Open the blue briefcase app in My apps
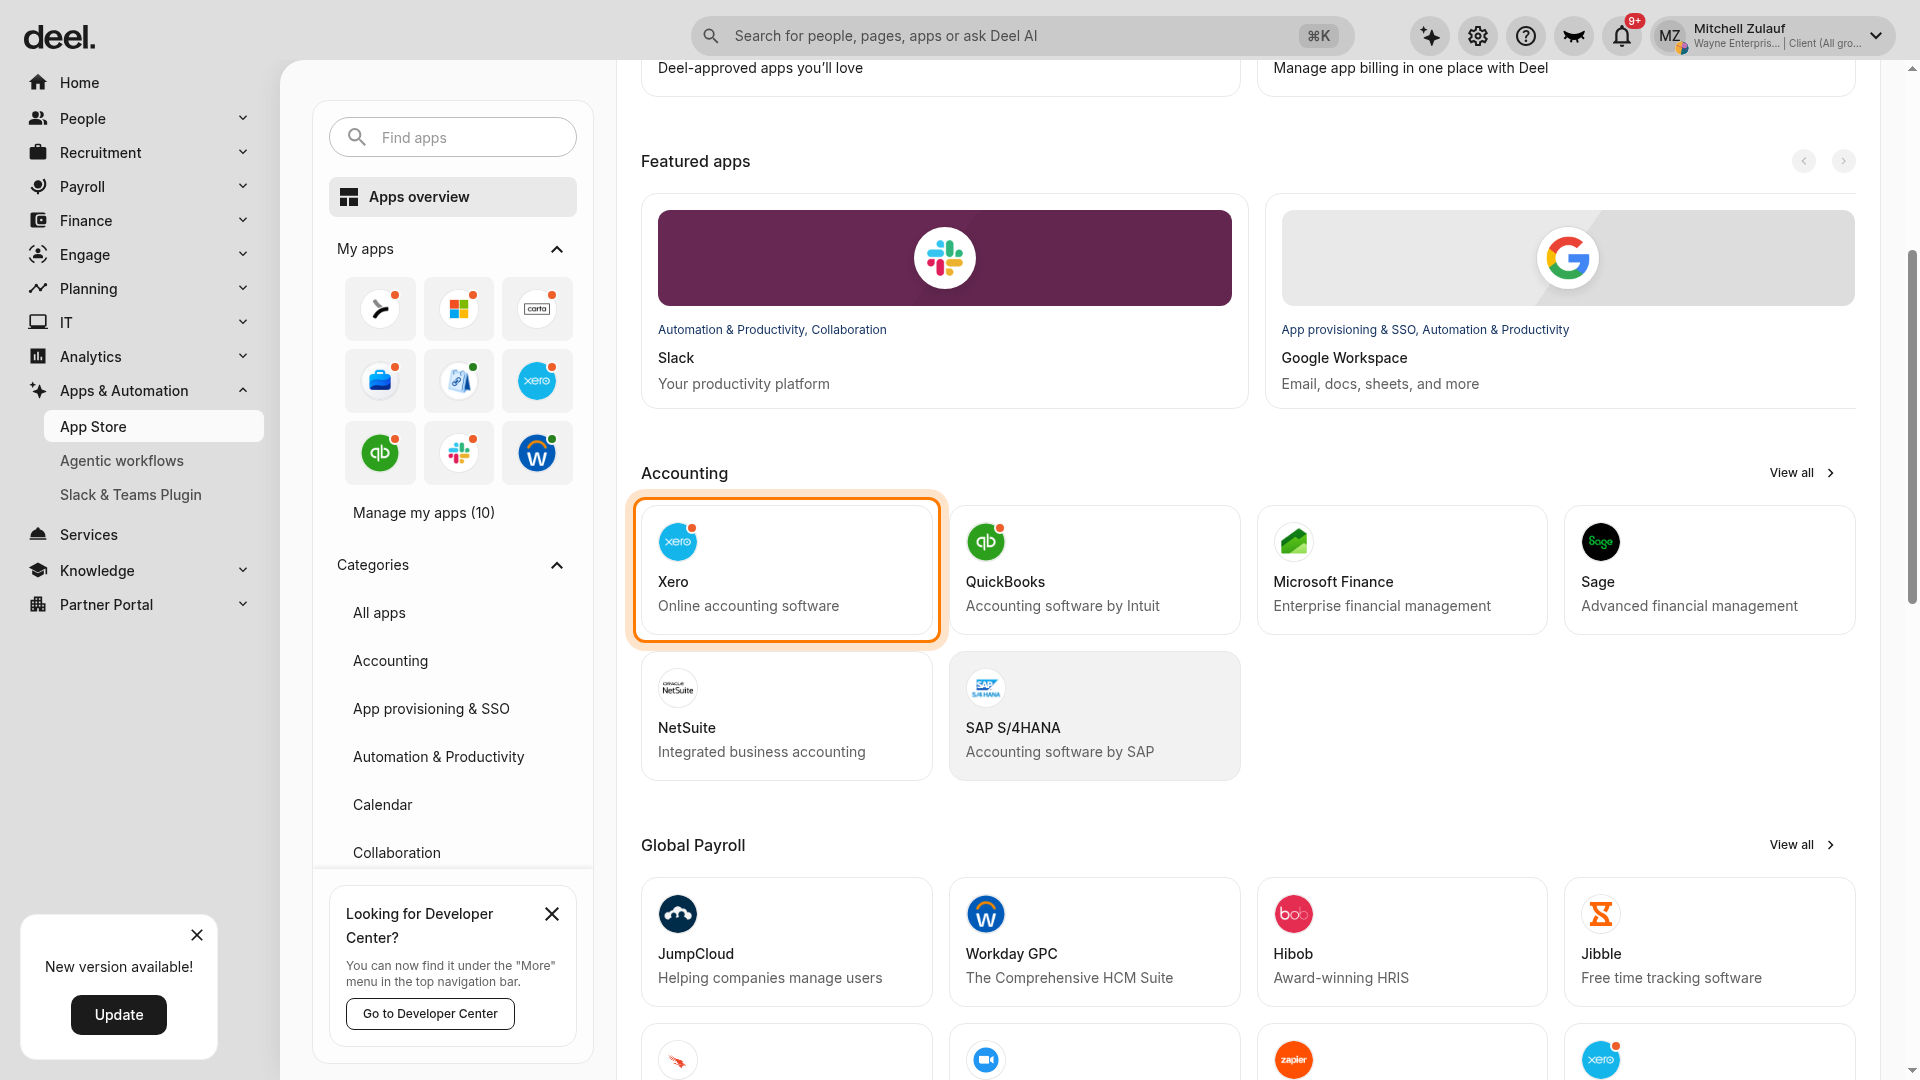Screen dimensions: 1920x1080 tap(380, 381)
